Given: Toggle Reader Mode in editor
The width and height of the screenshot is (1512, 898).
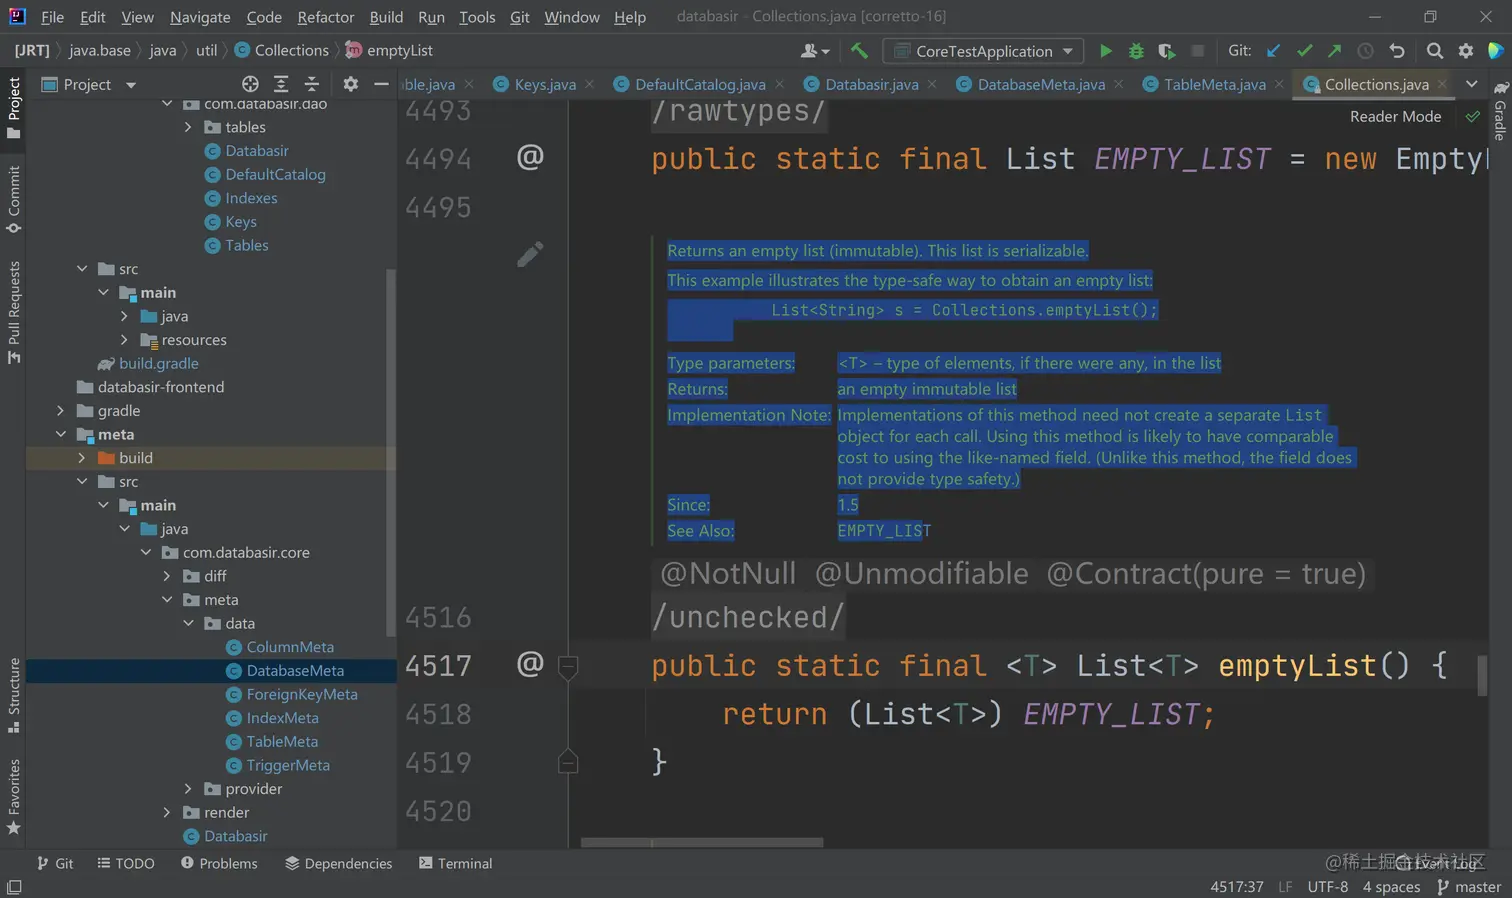Looking at the screenshot, I should 1395,117.
